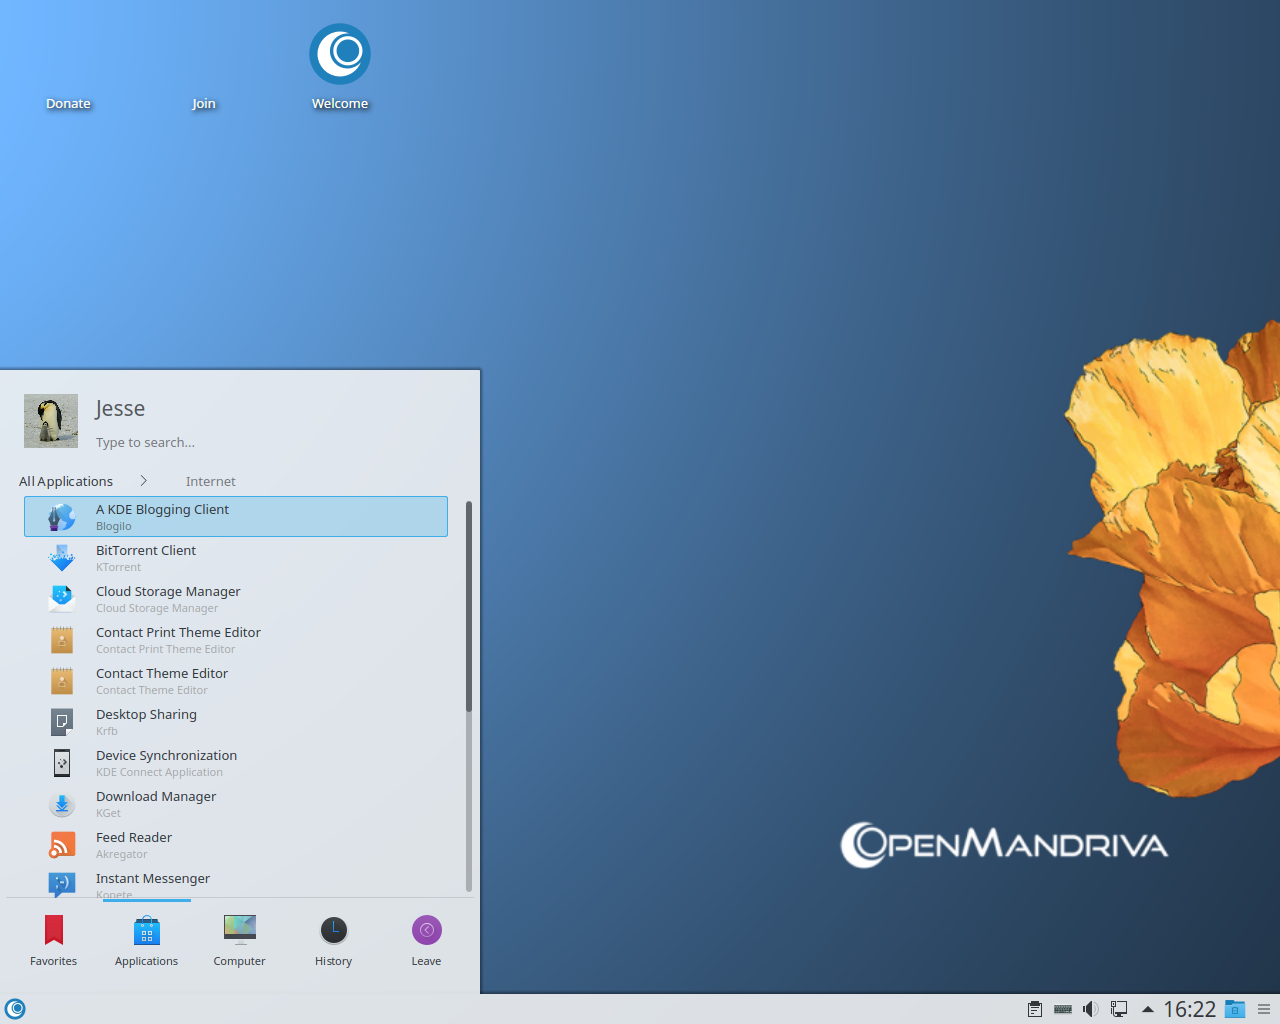Launch Contact Theme Editor icon

click(x=62, y=681)
